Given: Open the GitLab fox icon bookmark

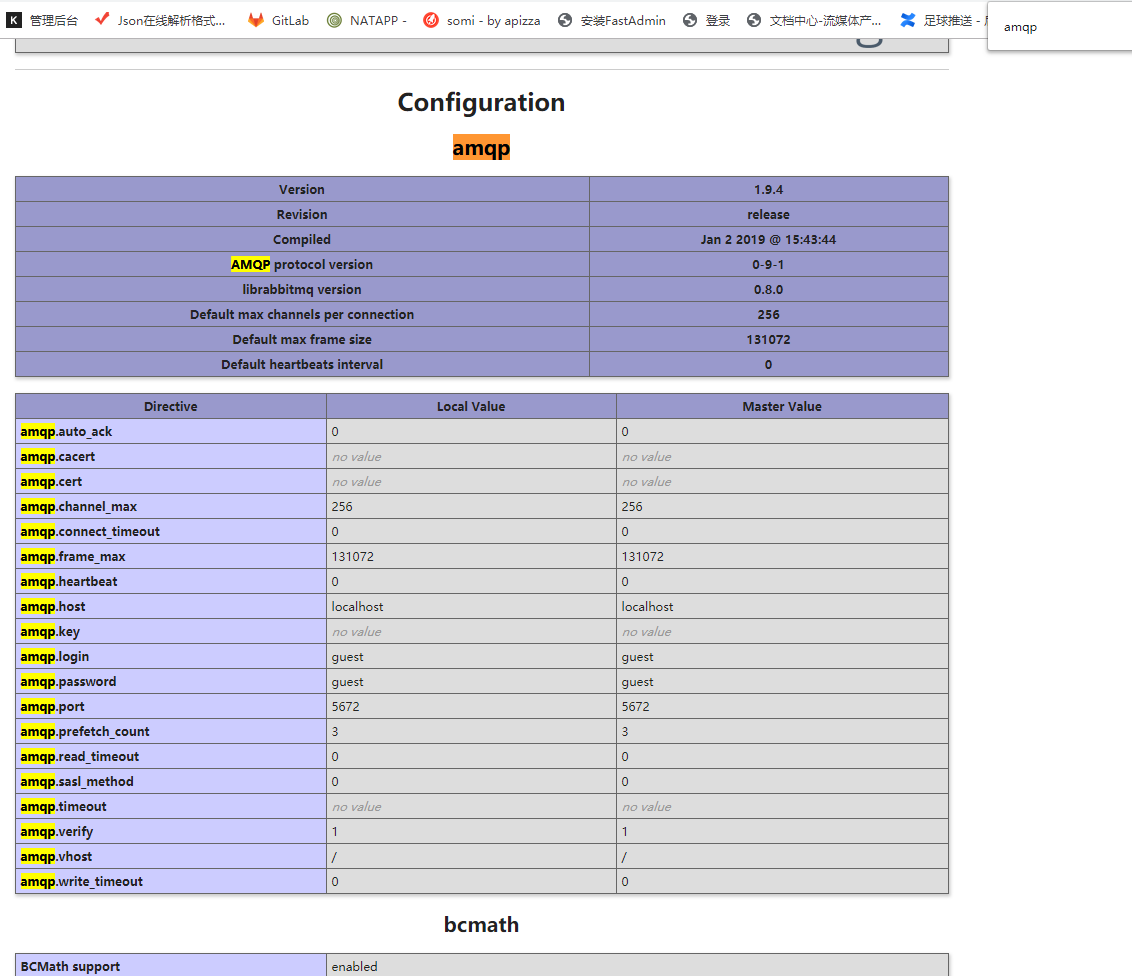Looking at the screenshot, I should [x=256, y=20].
